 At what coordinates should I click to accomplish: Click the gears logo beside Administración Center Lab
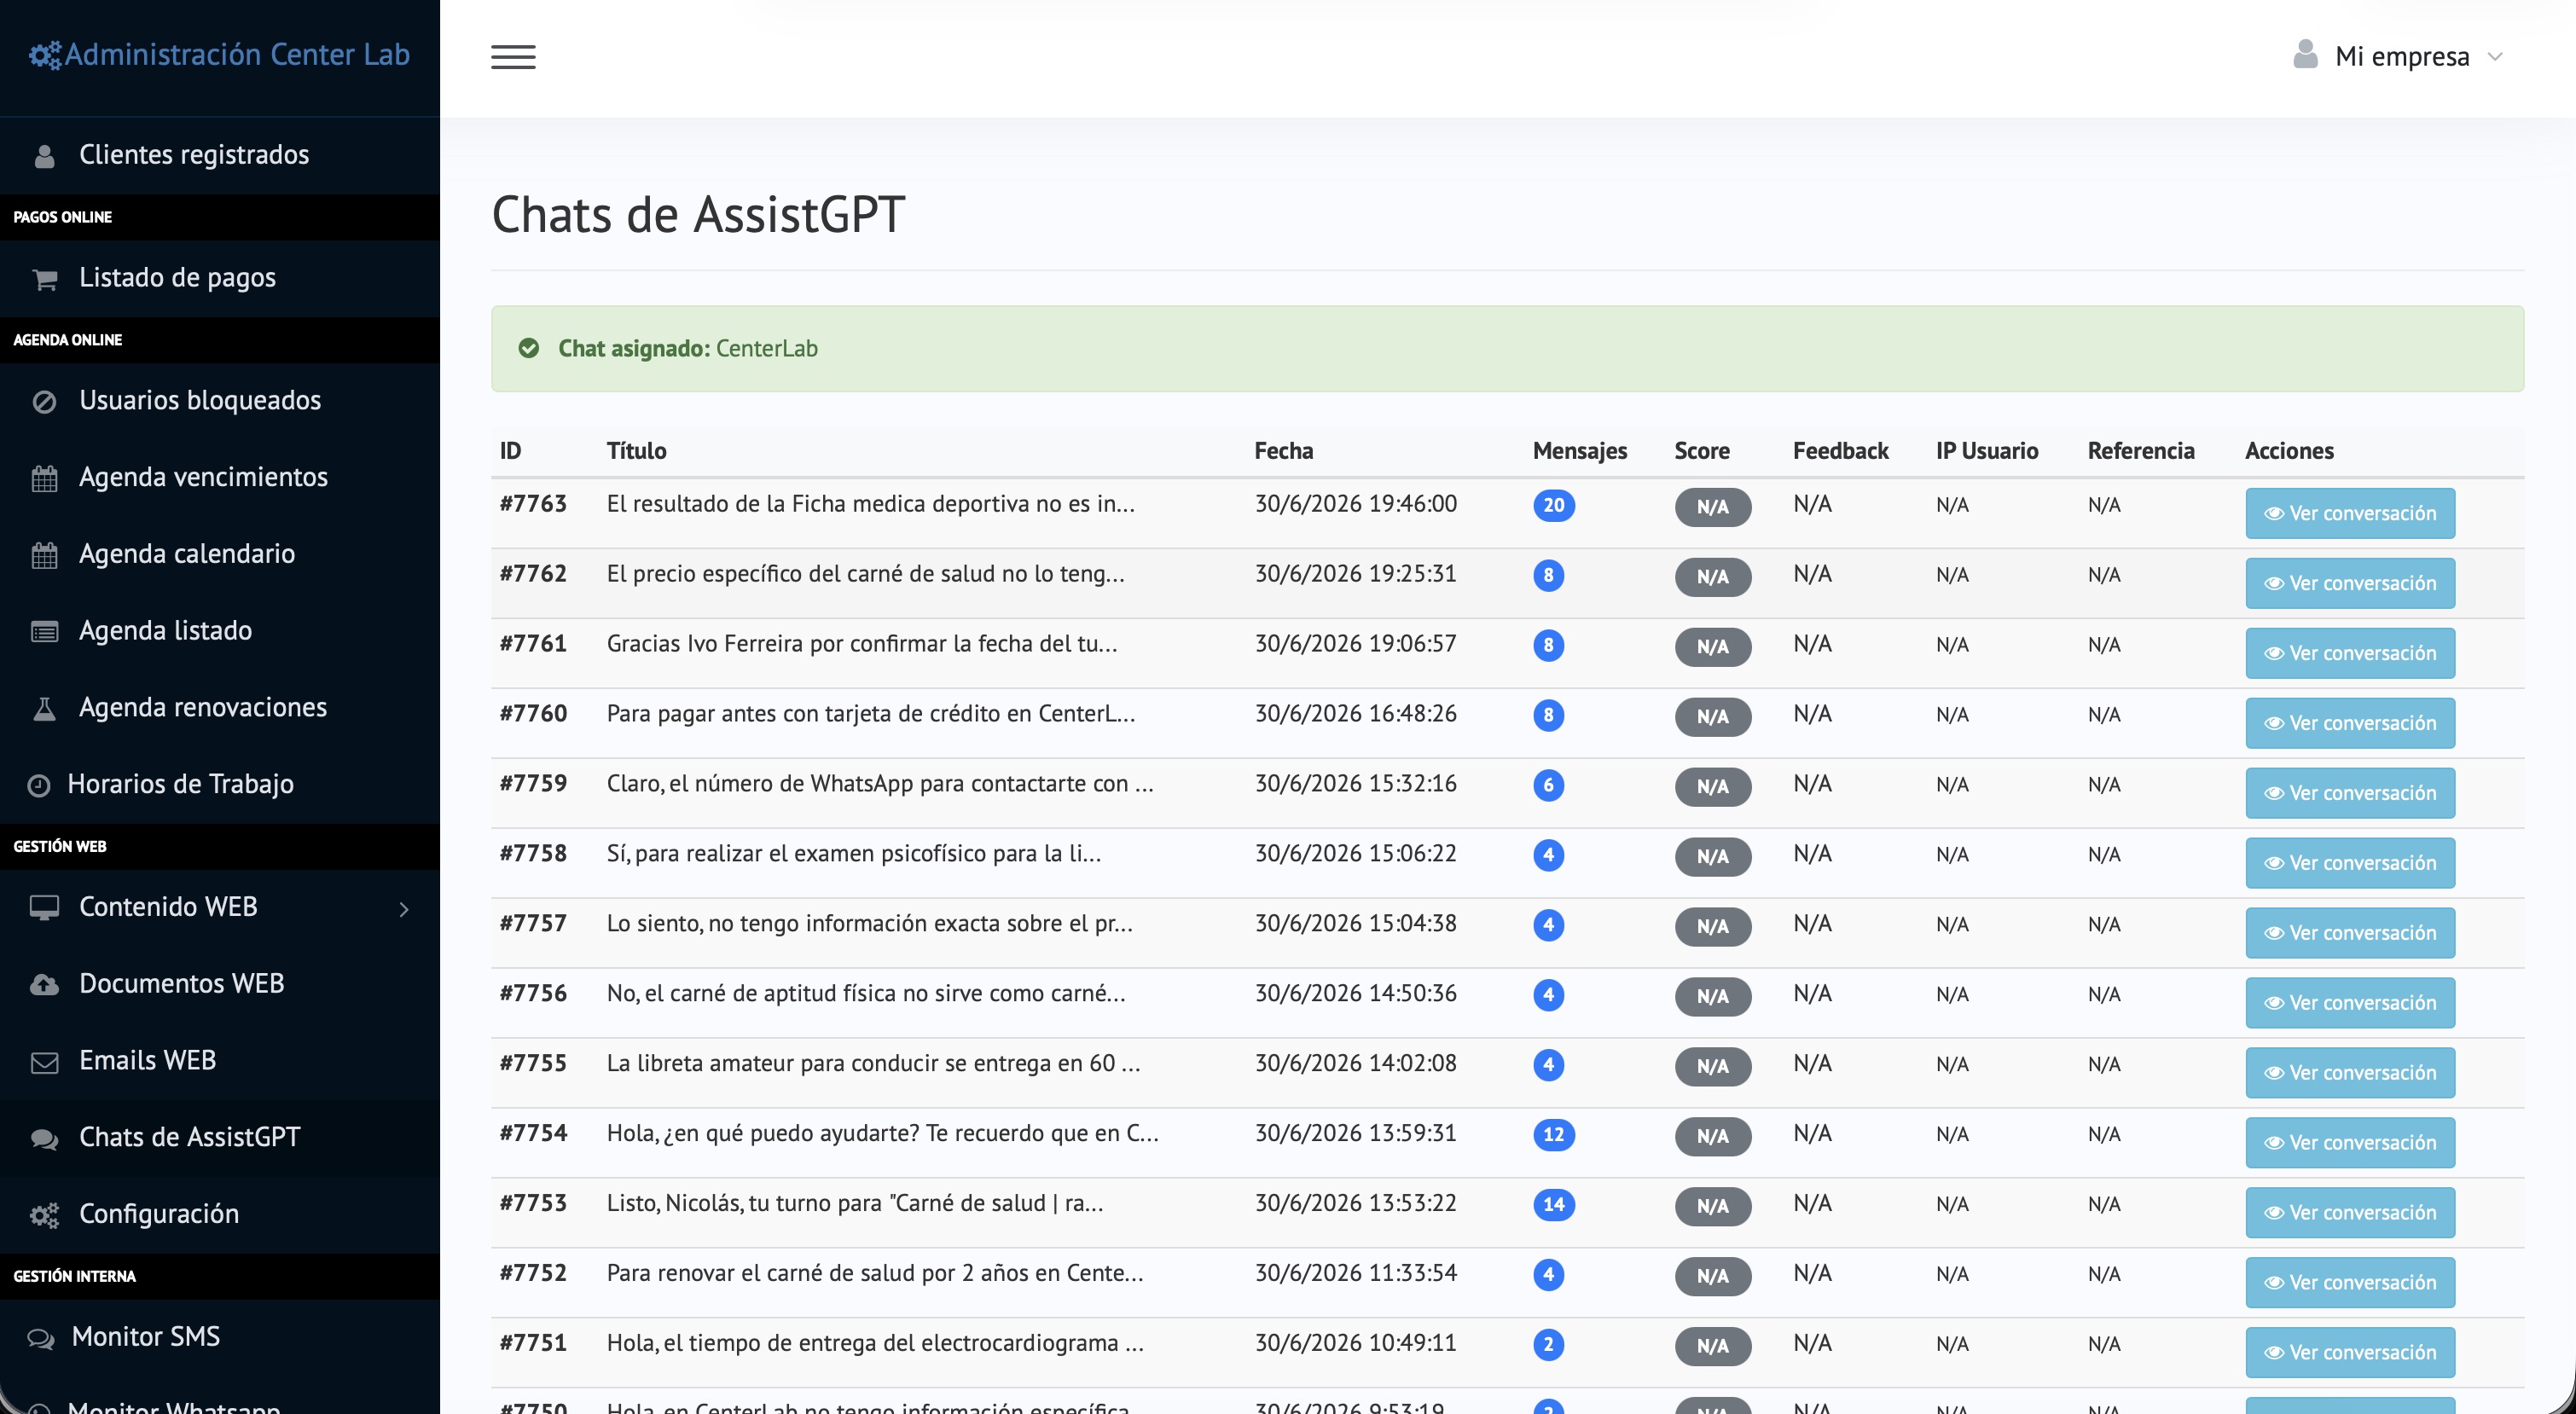coord(45,55)
